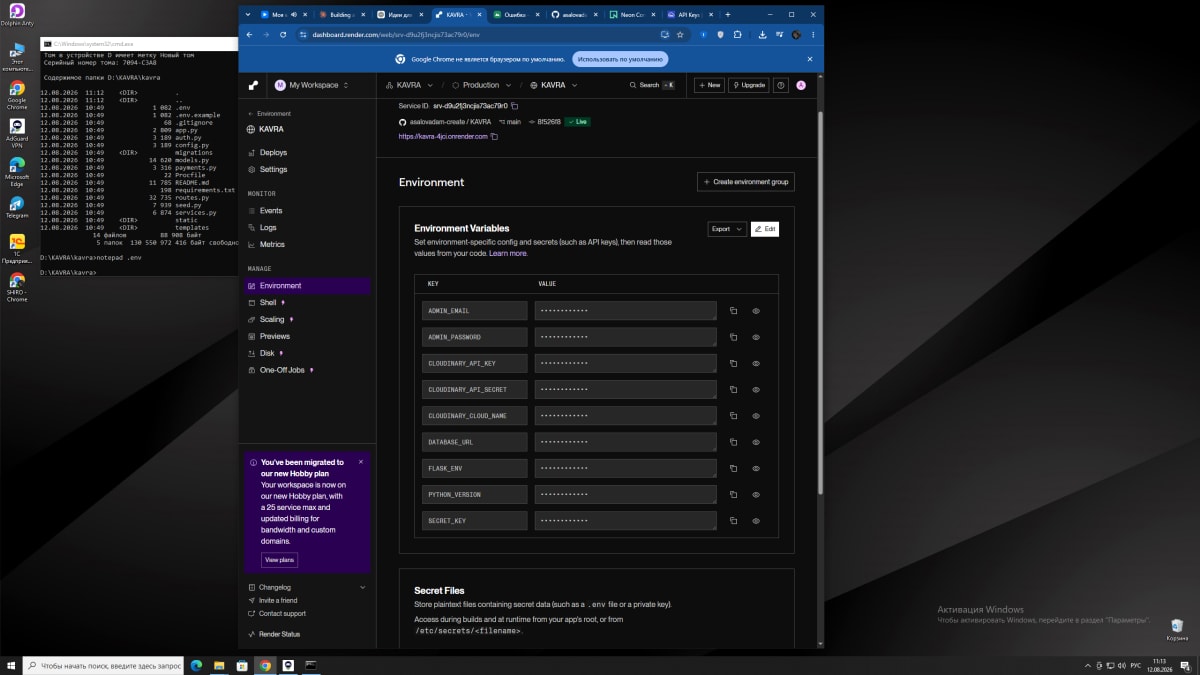Unmask the DATABASE_URL value
Image resolution: width=1200 pixels, height=675 pixels.
pos(756,442)
